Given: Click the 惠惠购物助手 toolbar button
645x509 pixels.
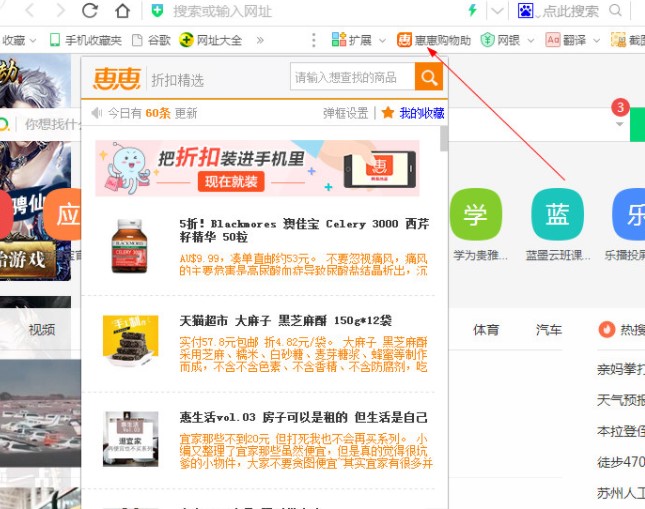Looking at the screenshot, I should [434, 40].
